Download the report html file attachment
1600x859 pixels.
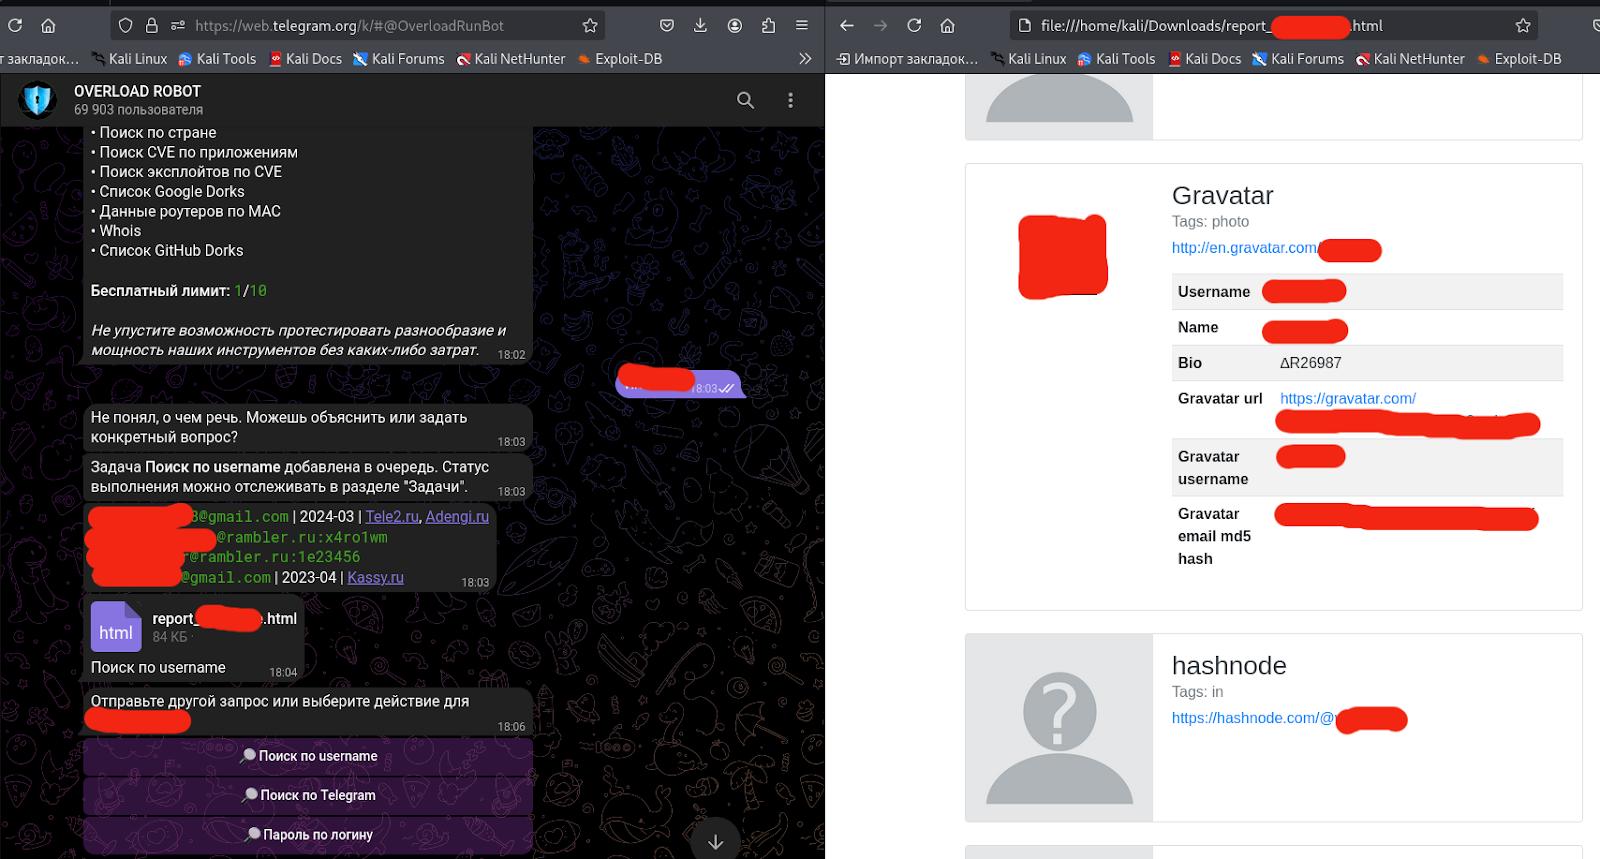click(x=116, y=627)
